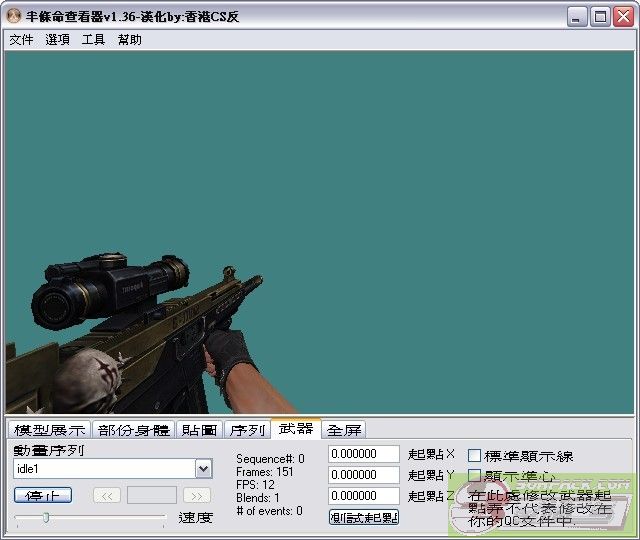Click the previous frame << button

[x=107, y=495]
